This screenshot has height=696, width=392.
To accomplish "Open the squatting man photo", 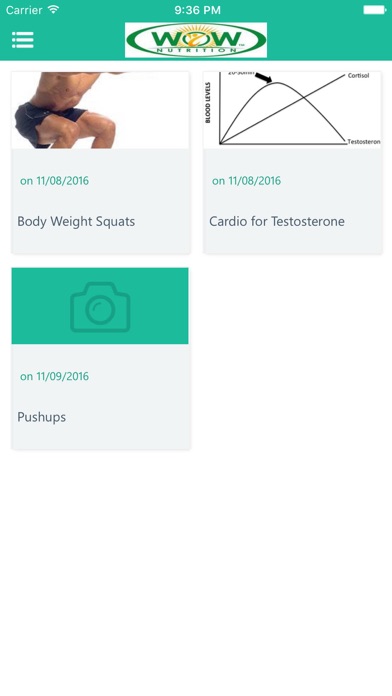I will [100, 110].
